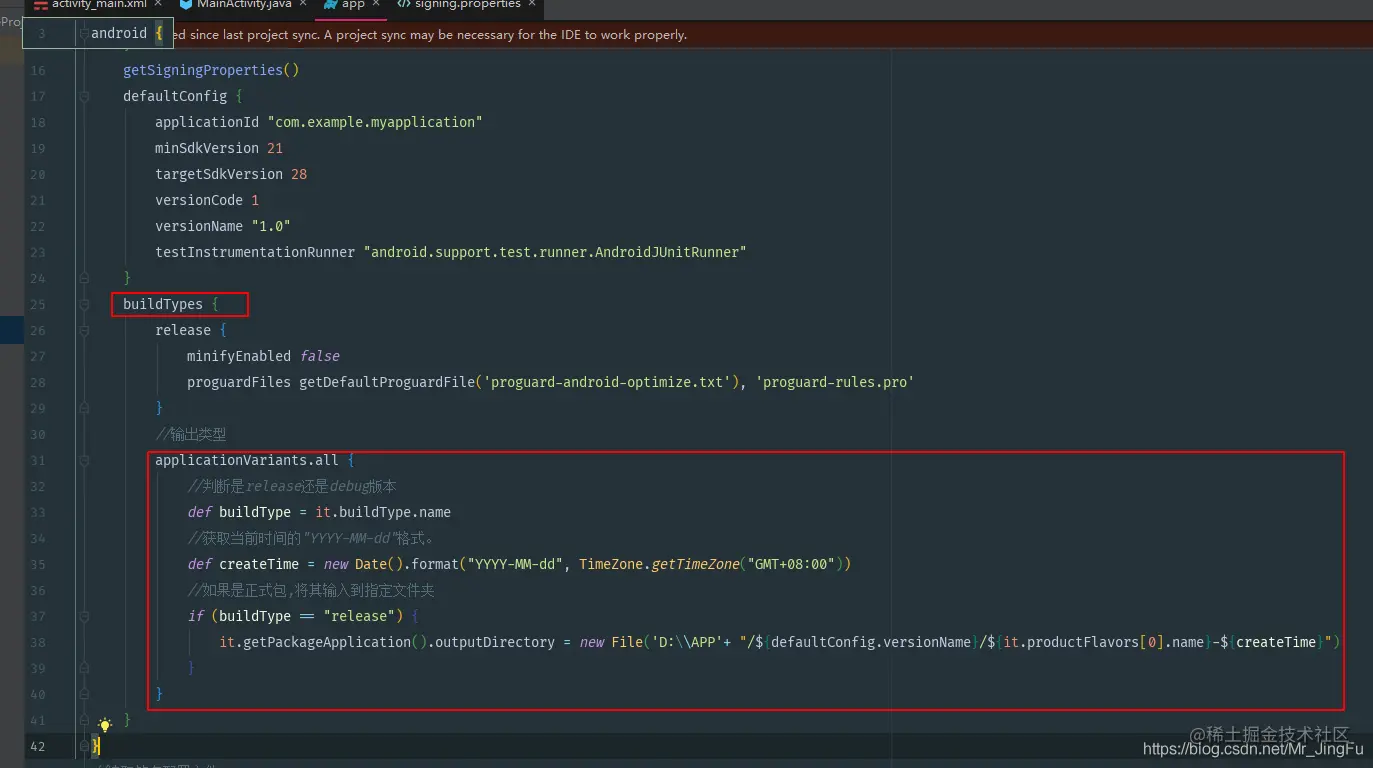Click it.buildType.name on line 33
The height and width of the screenshot is (768, 1373).
click(x=383, y=512)
